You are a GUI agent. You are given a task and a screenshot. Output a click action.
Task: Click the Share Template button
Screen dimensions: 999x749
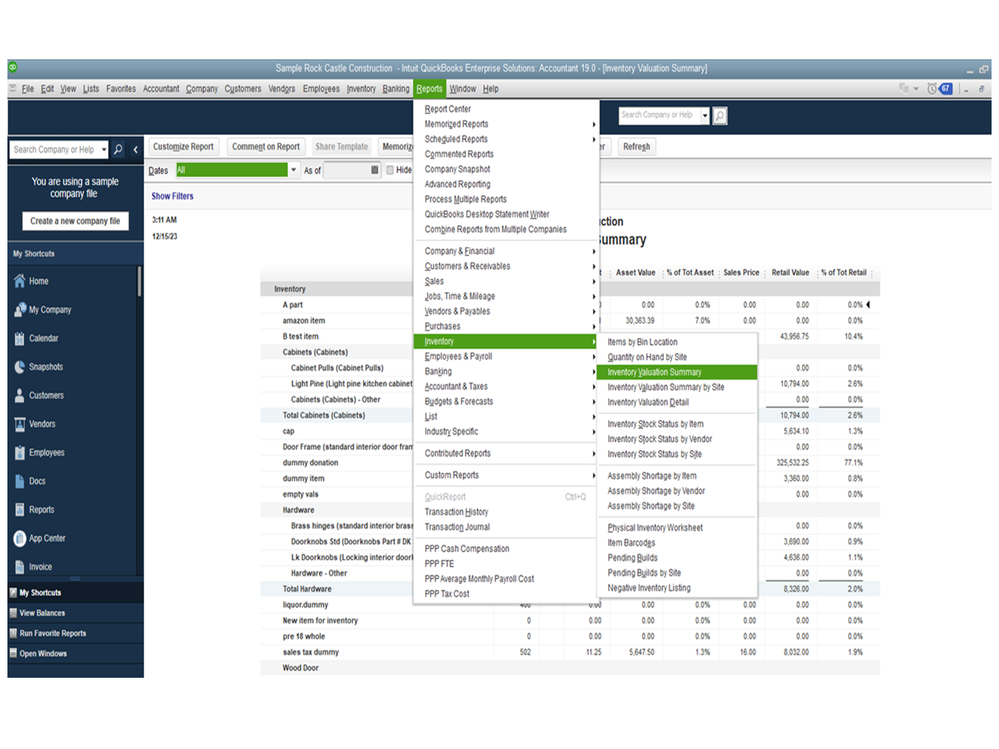tap(341, 146)
